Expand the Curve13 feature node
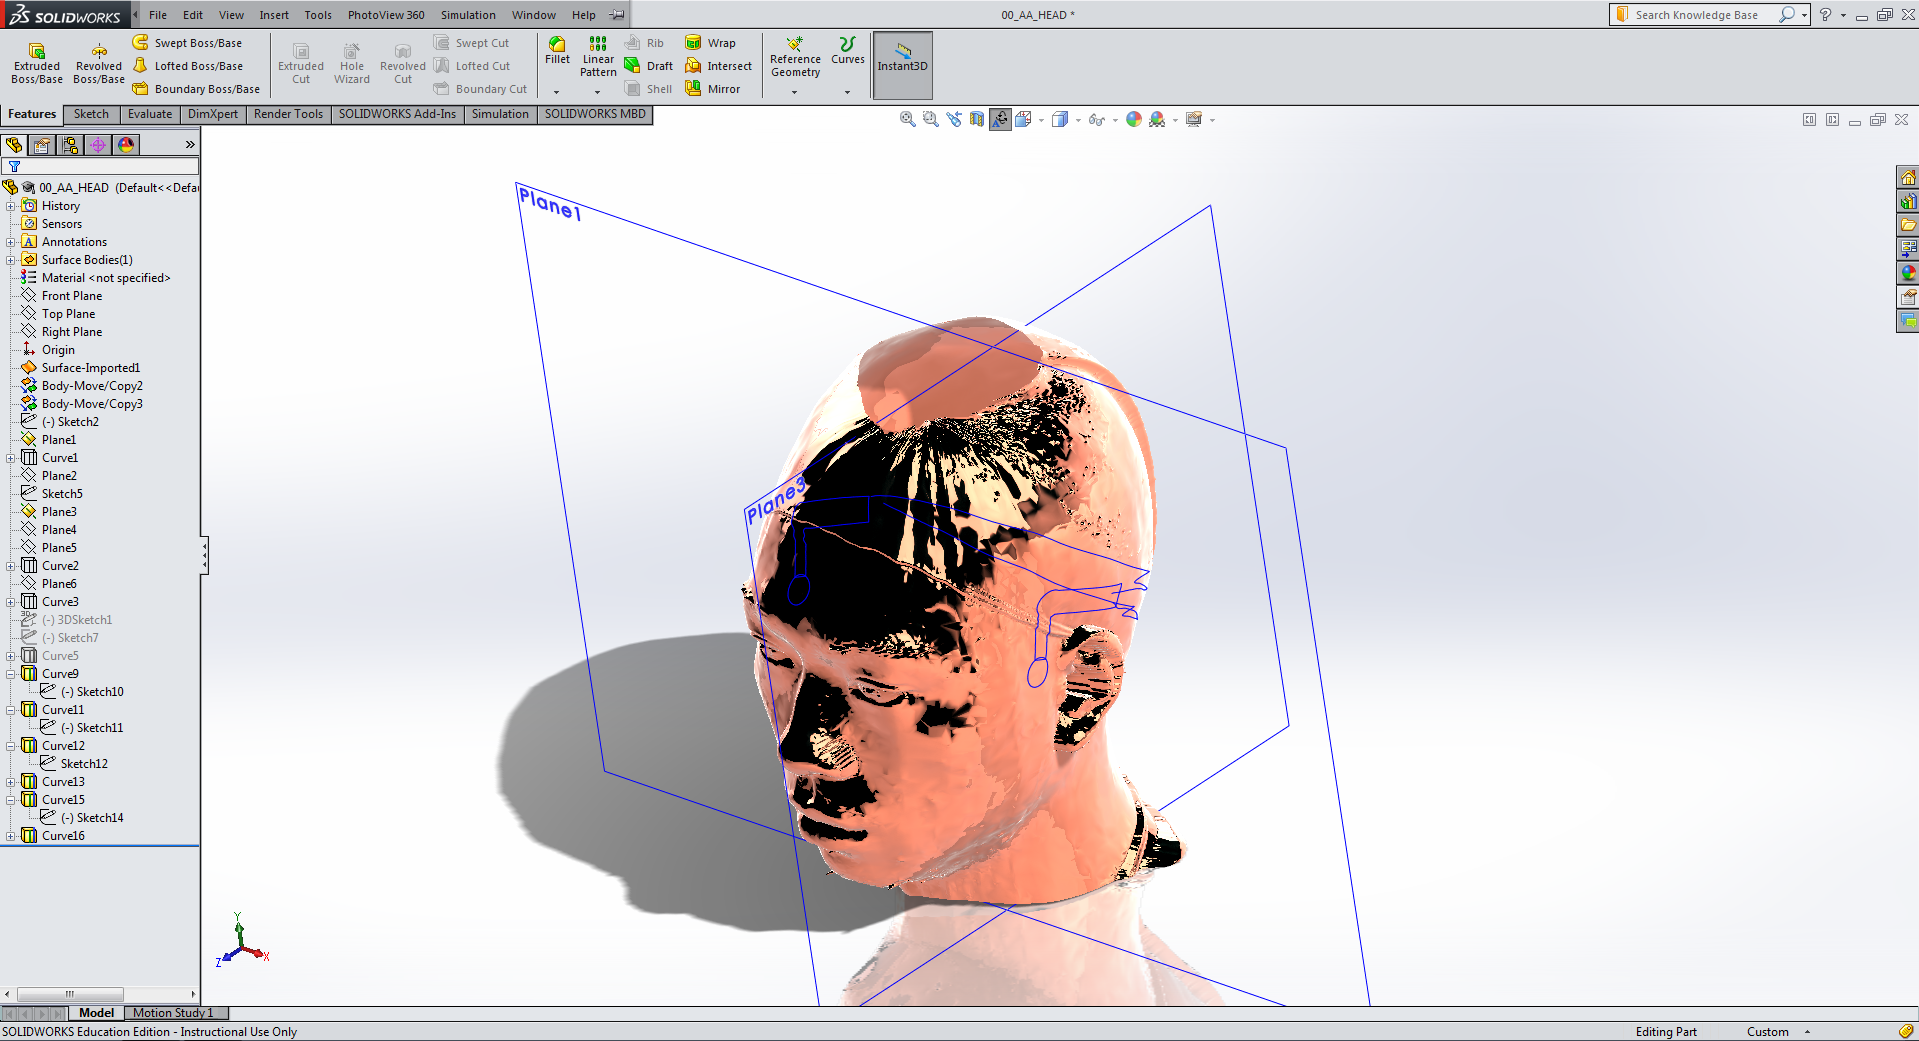This screenshot has width=1919, height=1041. pyautogui.click(x=10, y=782)
